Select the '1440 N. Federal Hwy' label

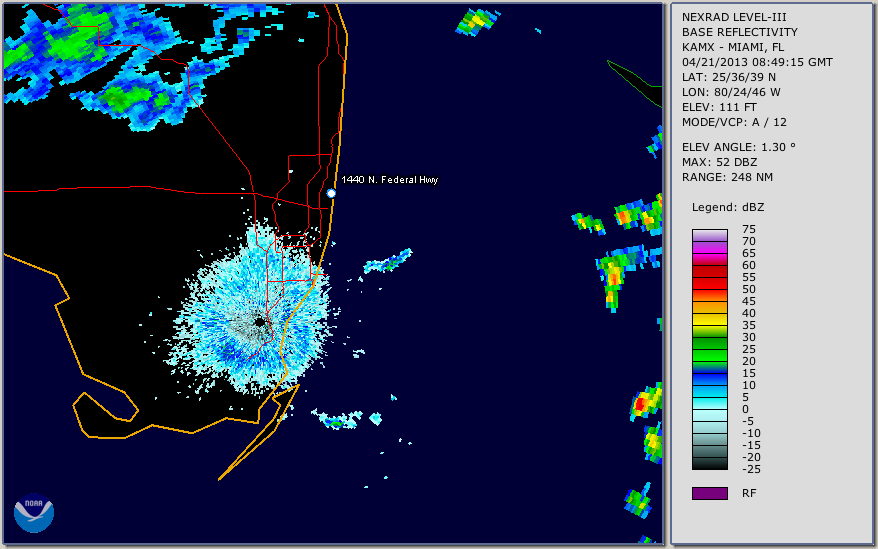pos(390,179)
